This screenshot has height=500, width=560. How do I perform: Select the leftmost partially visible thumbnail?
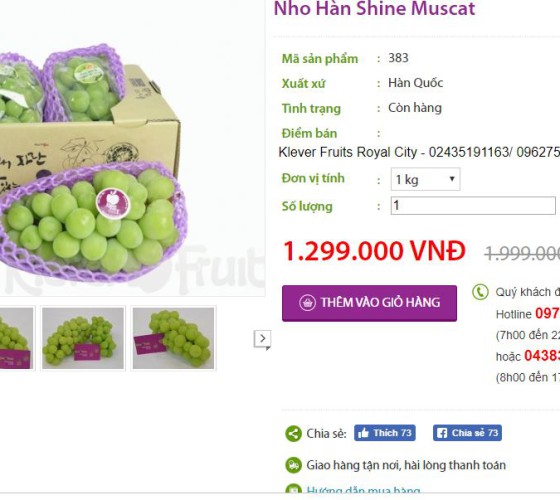click(x=17, y=338)
